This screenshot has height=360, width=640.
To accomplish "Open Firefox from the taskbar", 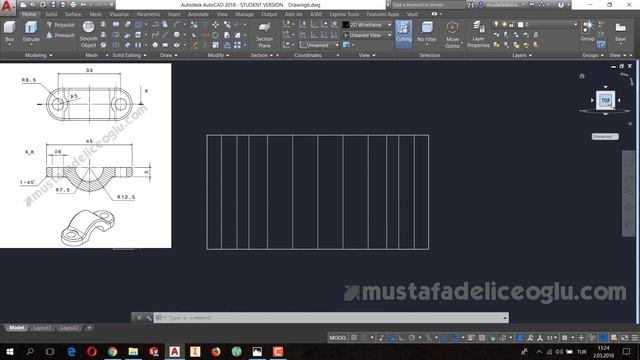I will coord(216,351).
